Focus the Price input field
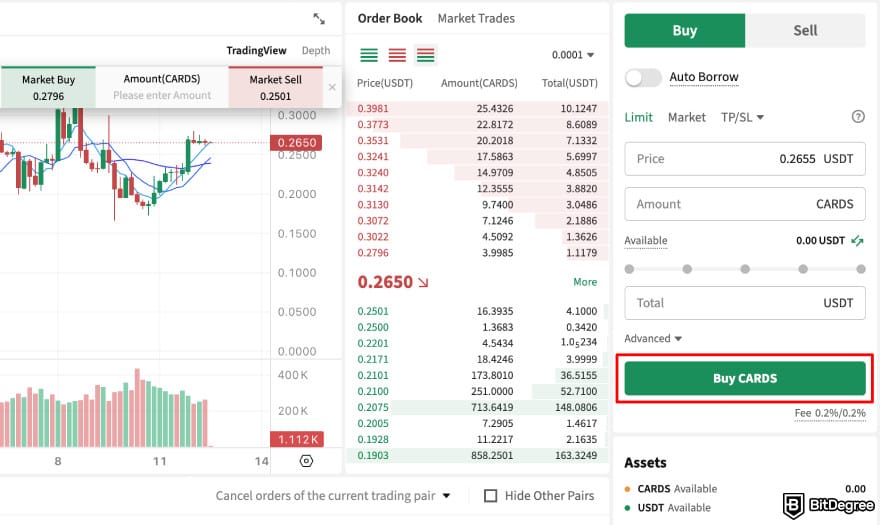 pyautogui.click(x=745, y=159)
